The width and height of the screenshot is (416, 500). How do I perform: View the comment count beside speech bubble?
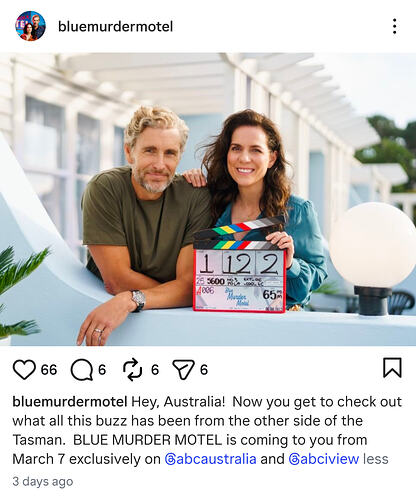click(102, 370)
